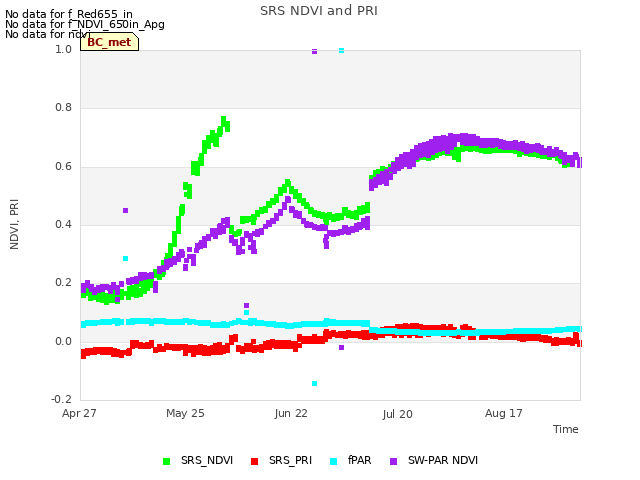Image resolution: width=640 pixels, height=480 pixels.
Task: Click the 0.4 y-axis tick label
Action: coord(63,224)
